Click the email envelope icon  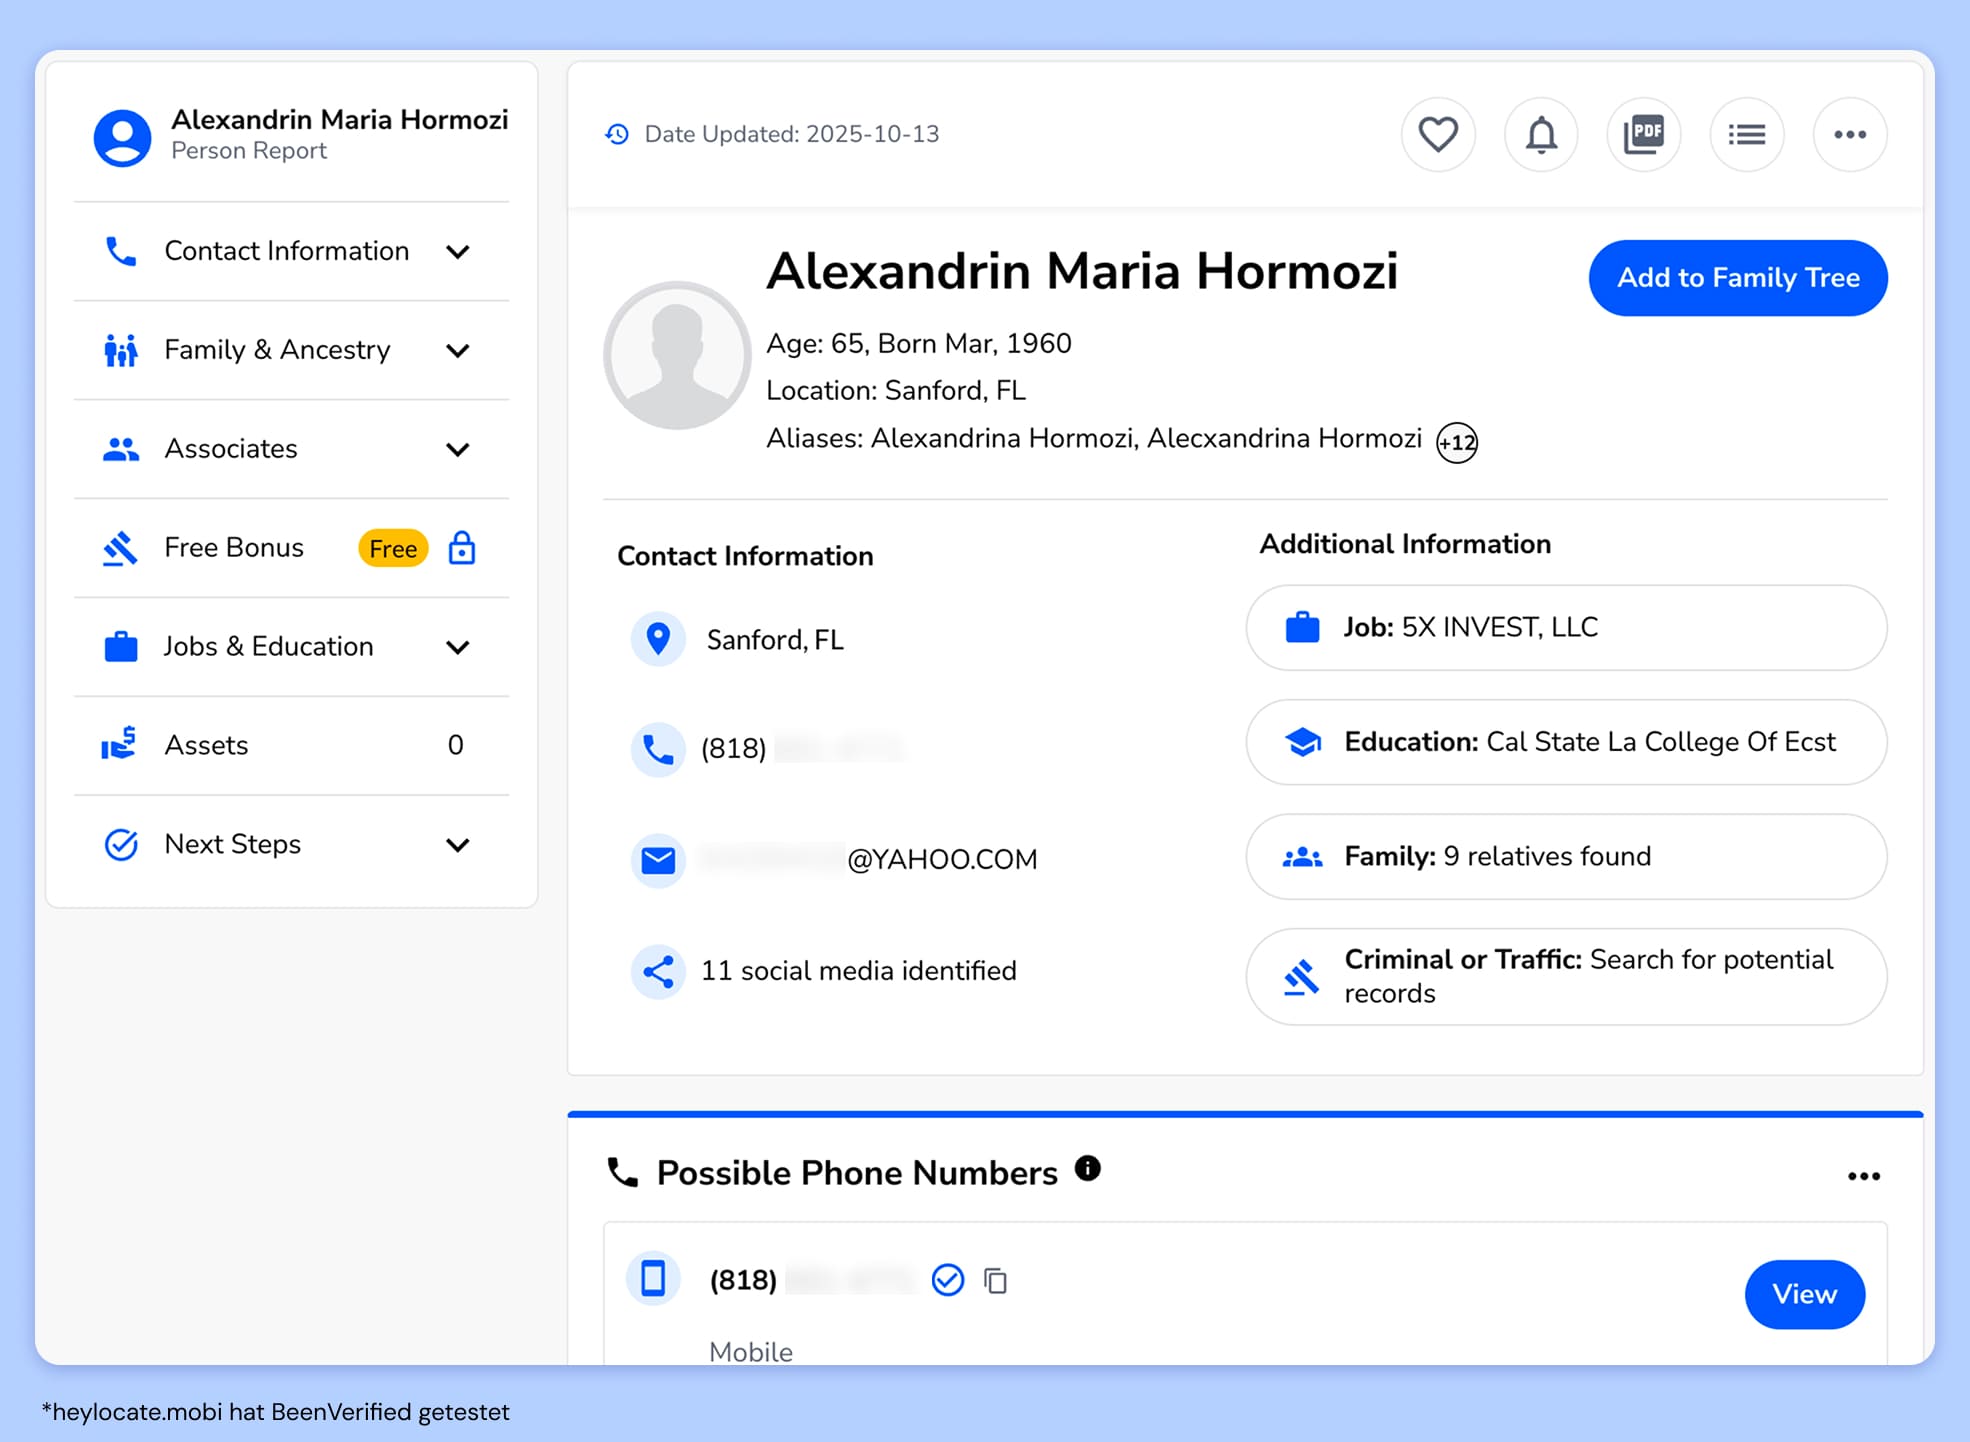point(658,860)
